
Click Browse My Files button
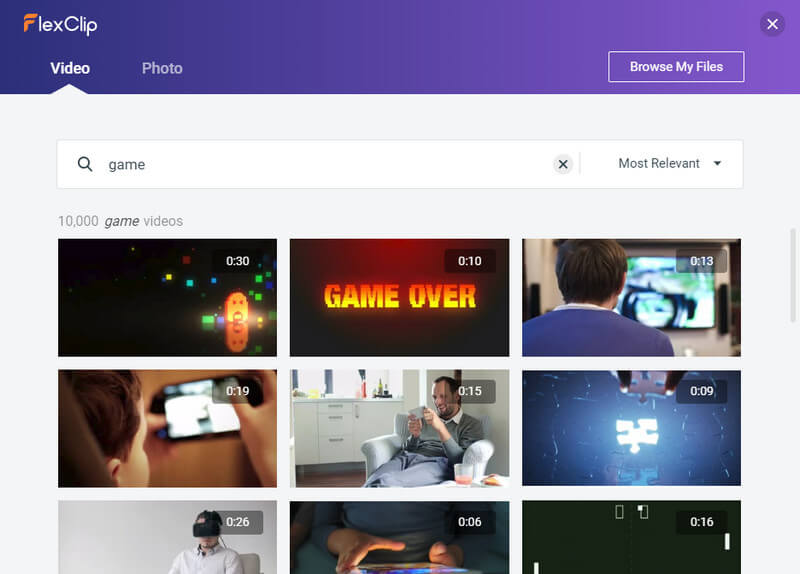pos(676,66)
